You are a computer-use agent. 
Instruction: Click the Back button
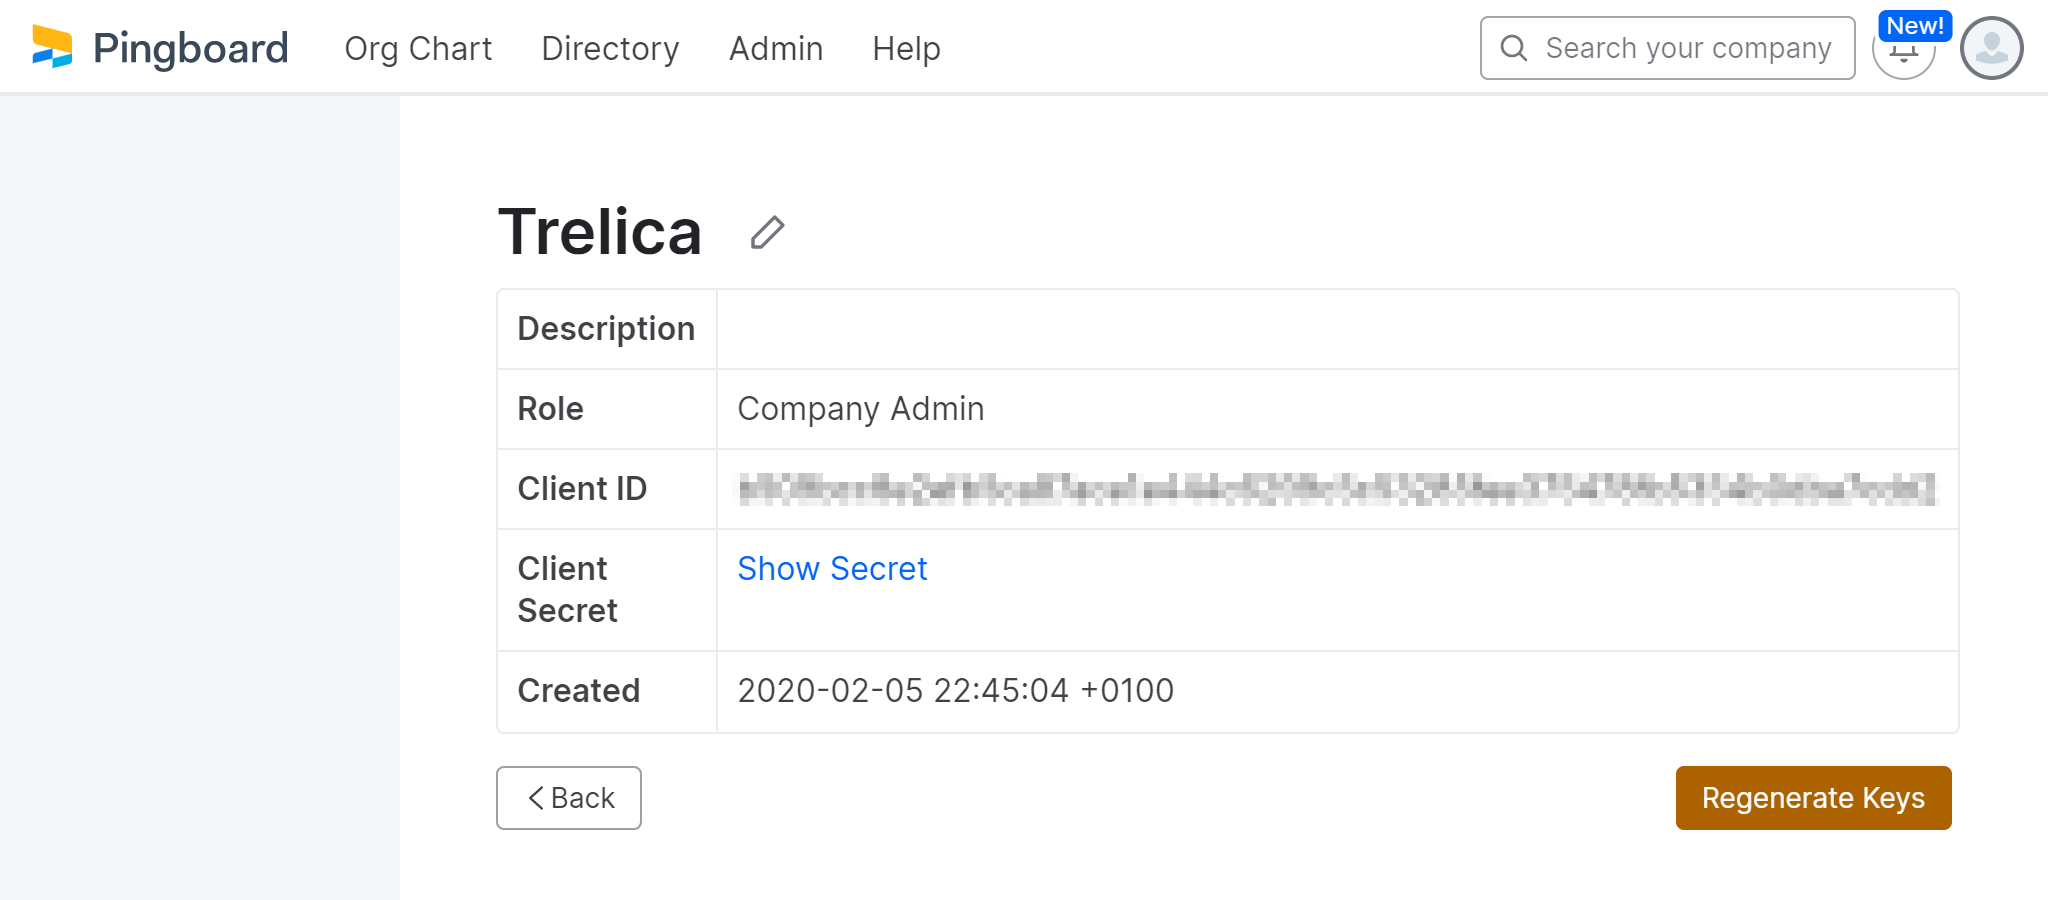click(x=569, y=798)
